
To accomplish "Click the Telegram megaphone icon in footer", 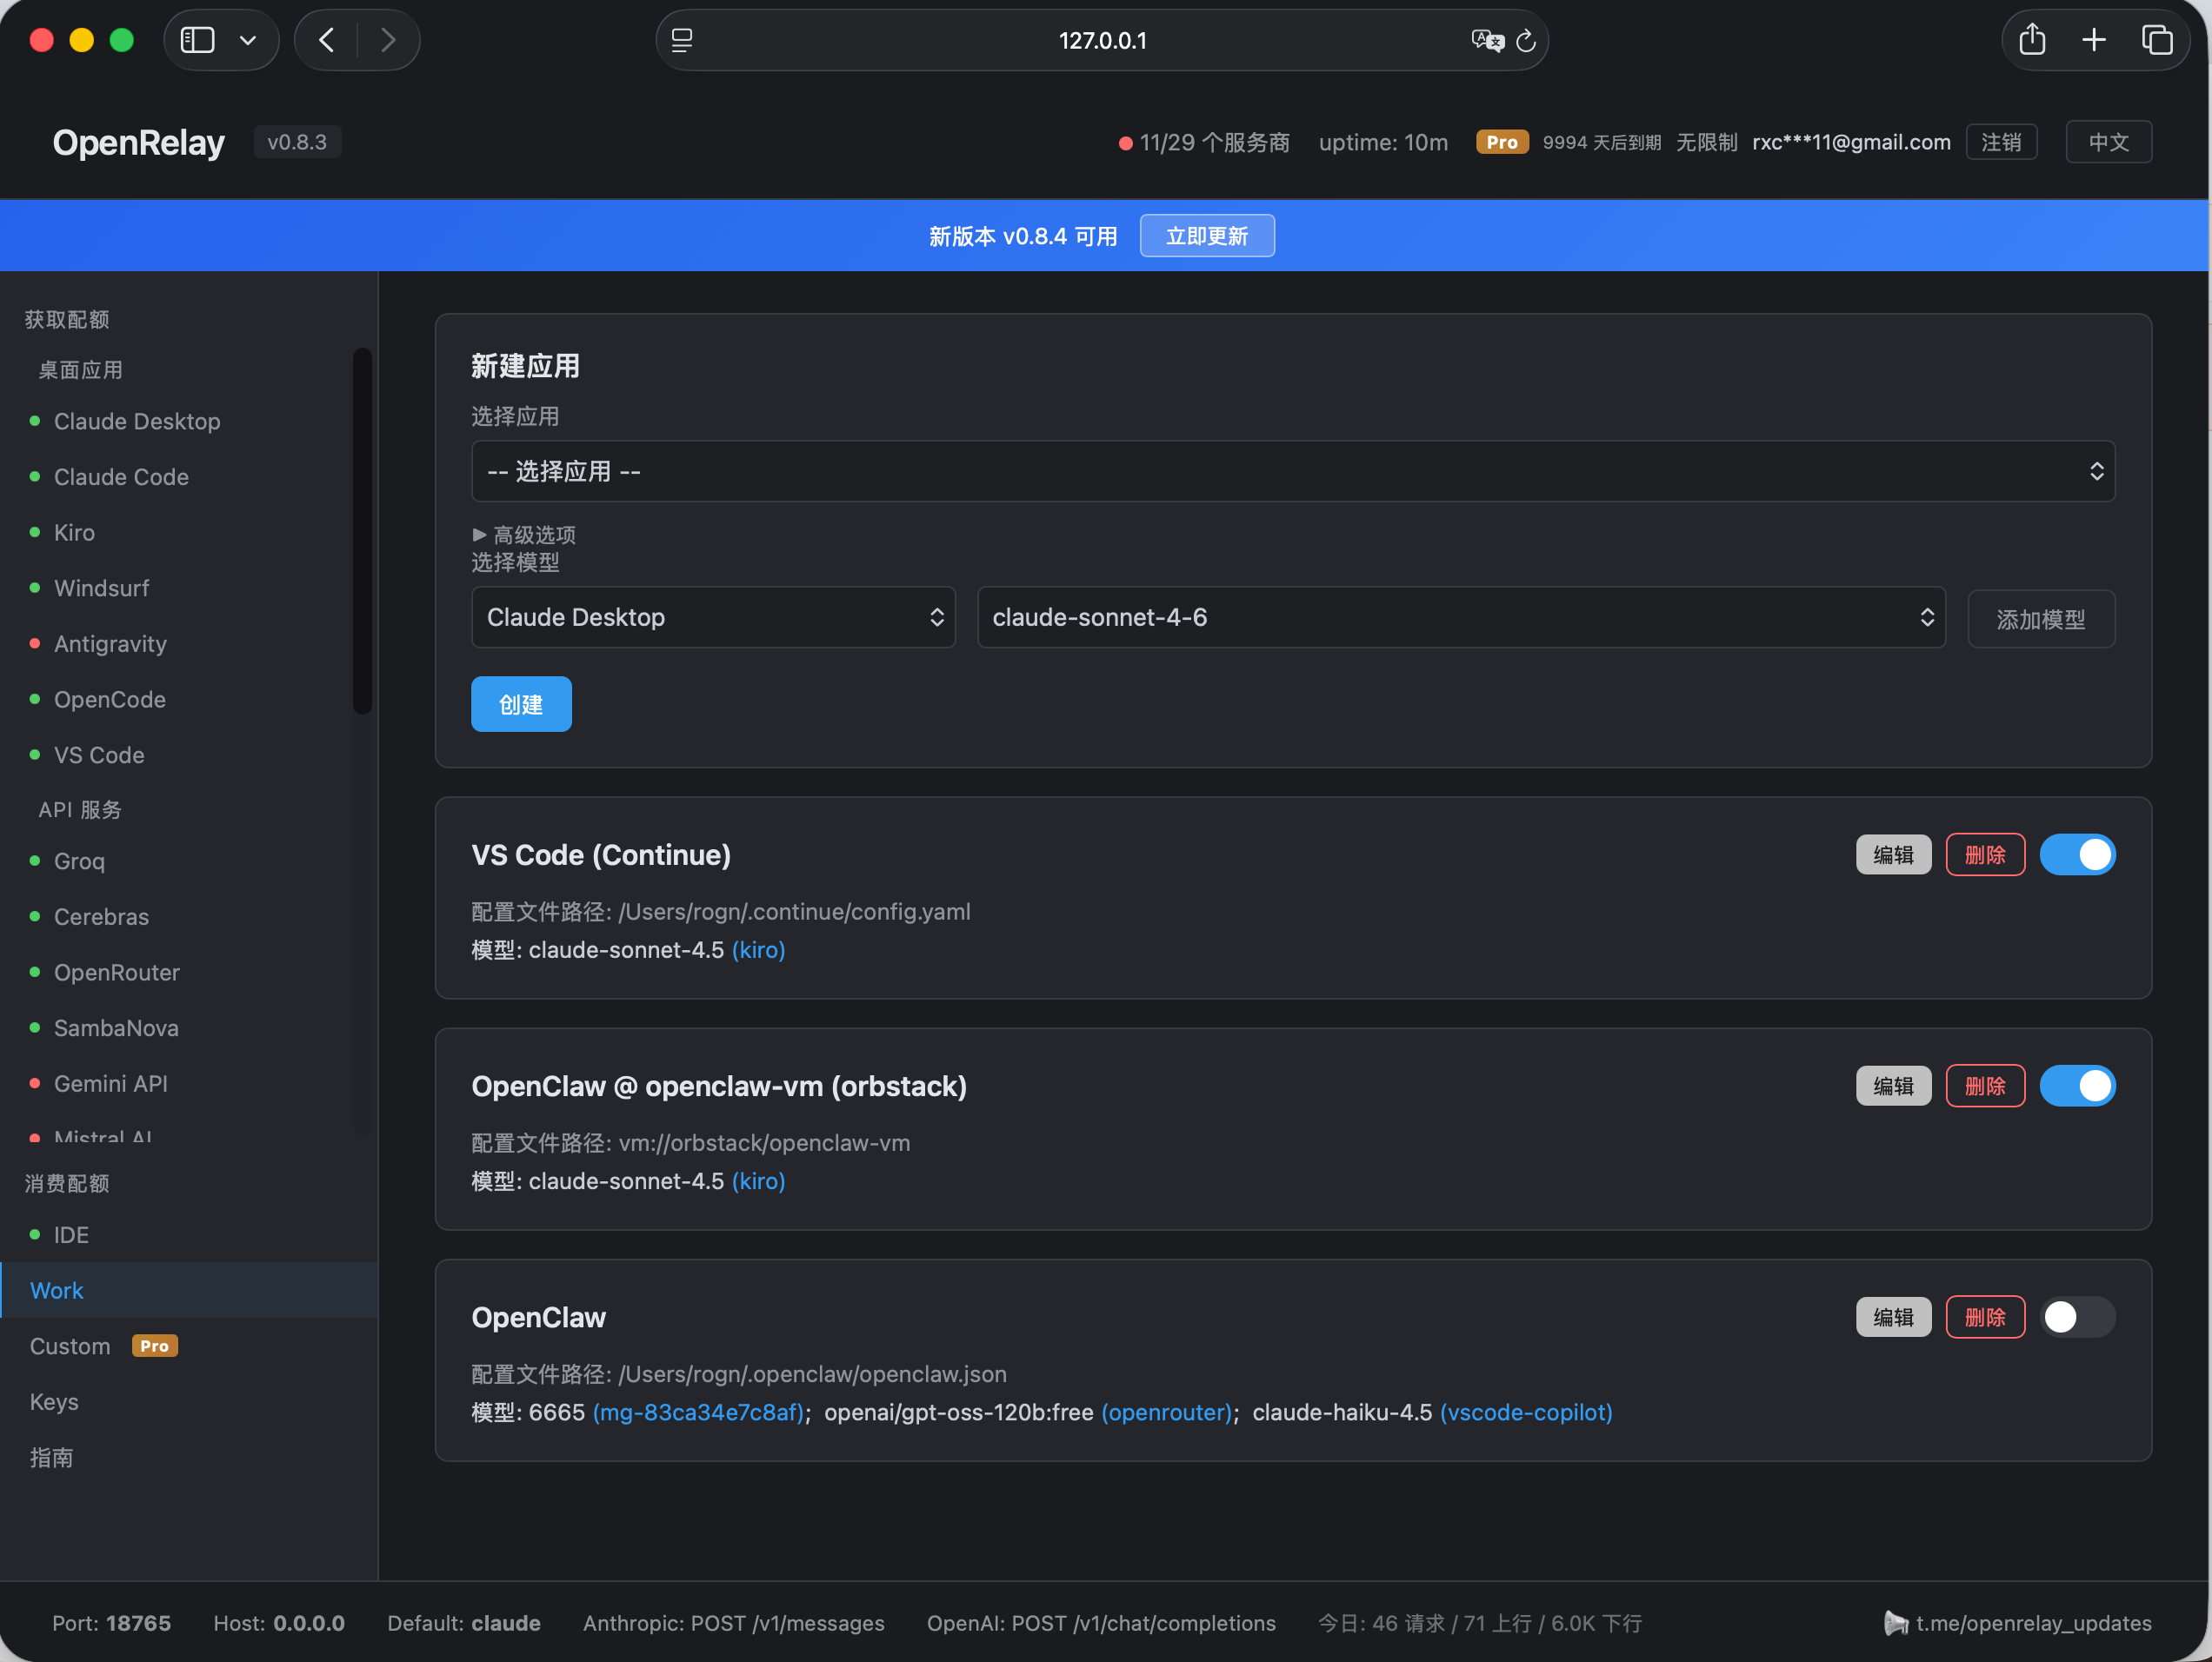I will click(x=1895, y=1622).
